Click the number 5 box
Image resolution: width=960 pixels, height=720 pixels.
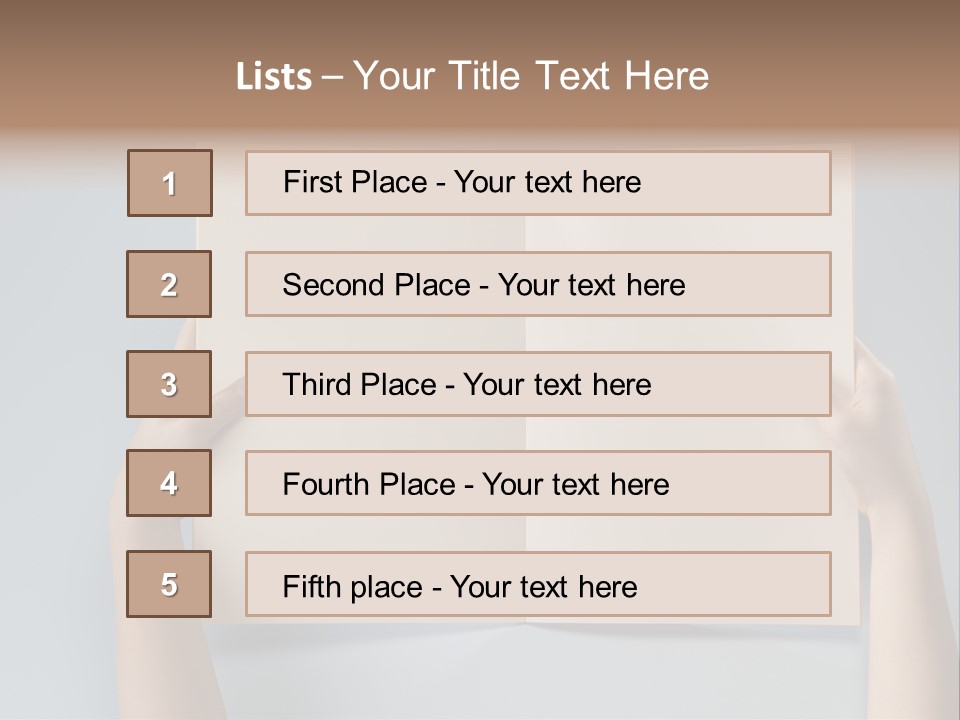pos(169,584)
